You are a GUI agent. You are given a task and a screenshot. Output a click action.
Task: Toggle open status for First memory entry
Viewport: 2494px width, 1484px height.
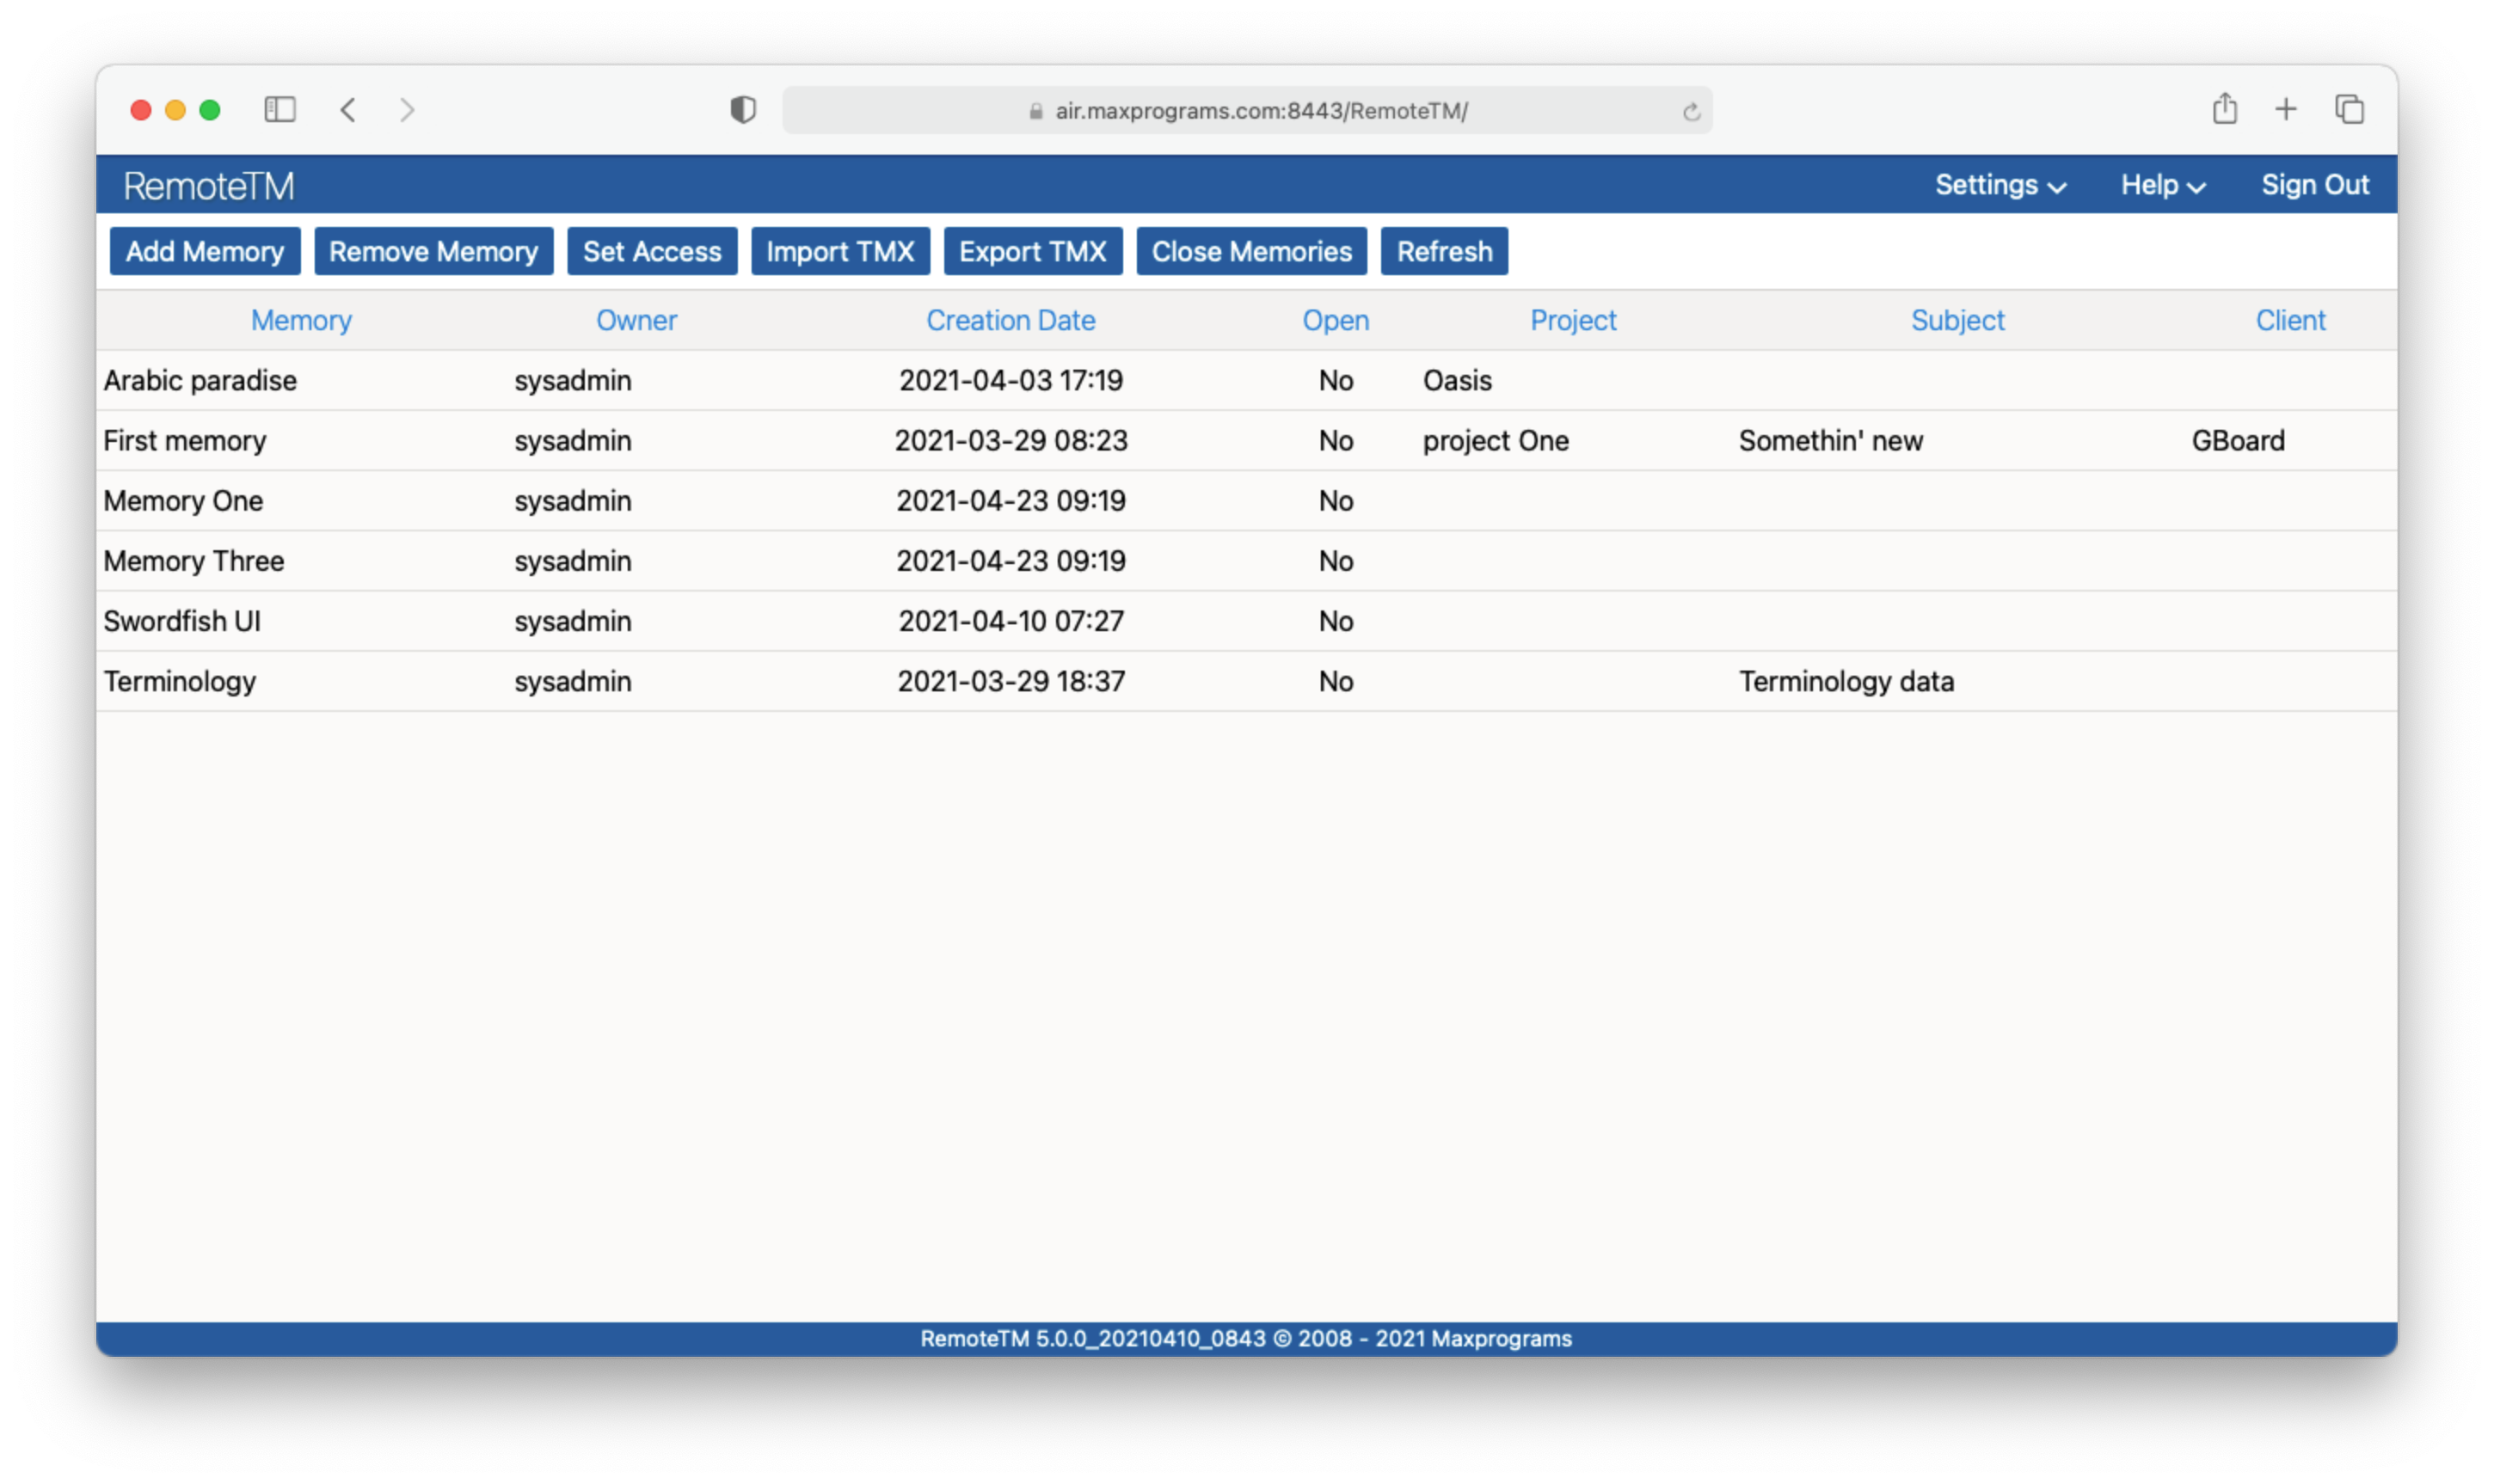[x=1336, y=440]
